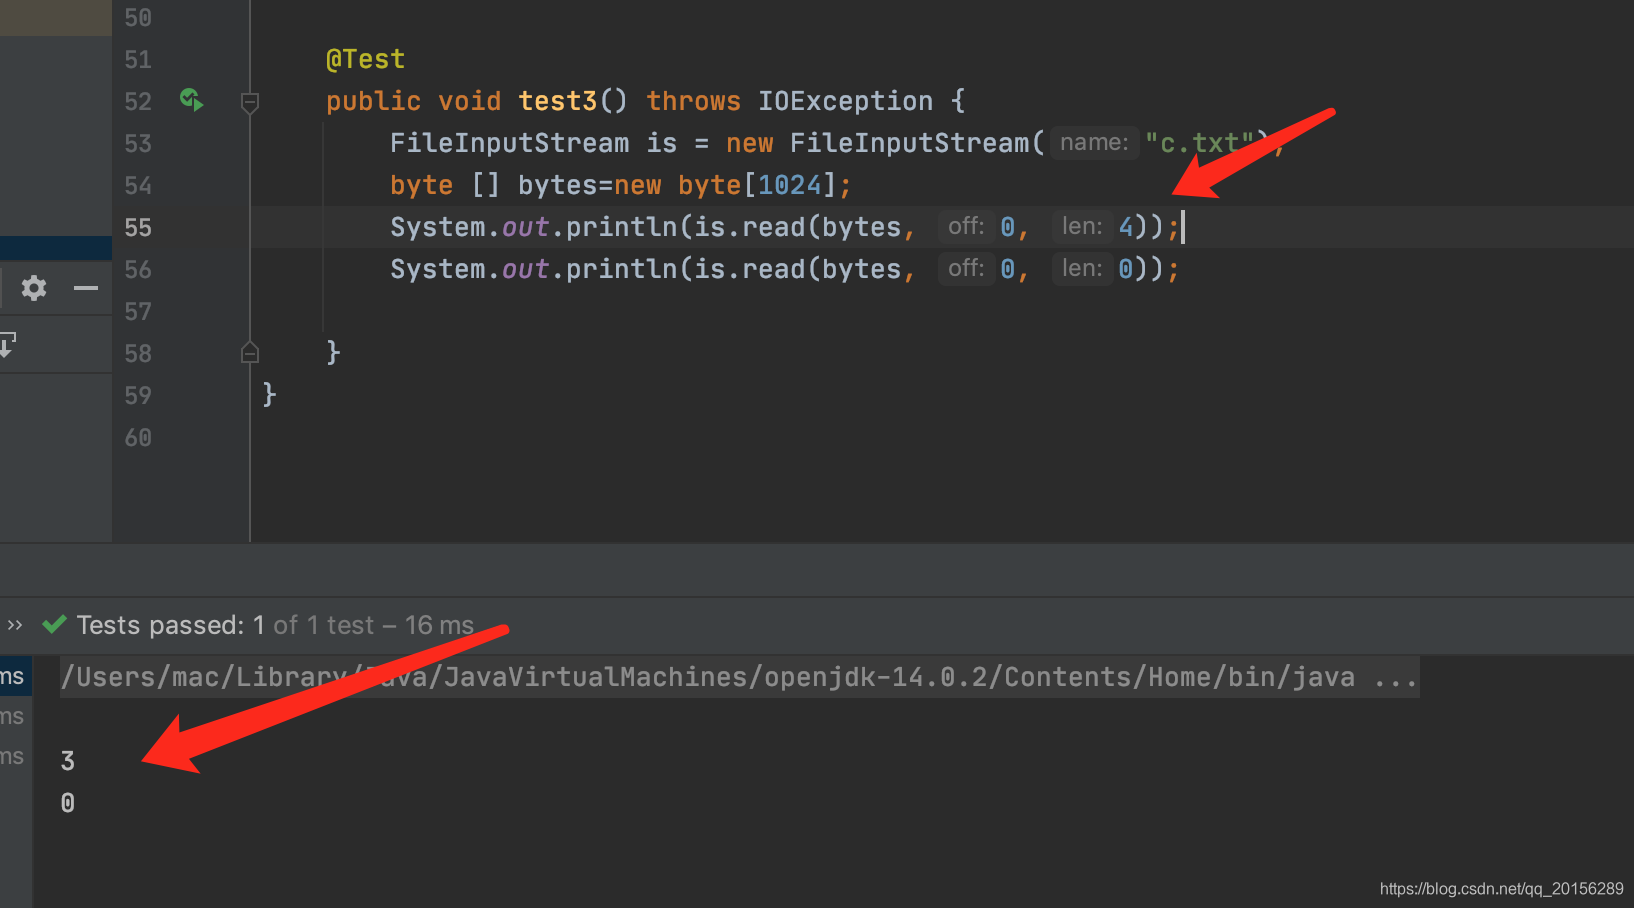Click the console output value 0
The image size is (1634, 908).
coord(68,803)
